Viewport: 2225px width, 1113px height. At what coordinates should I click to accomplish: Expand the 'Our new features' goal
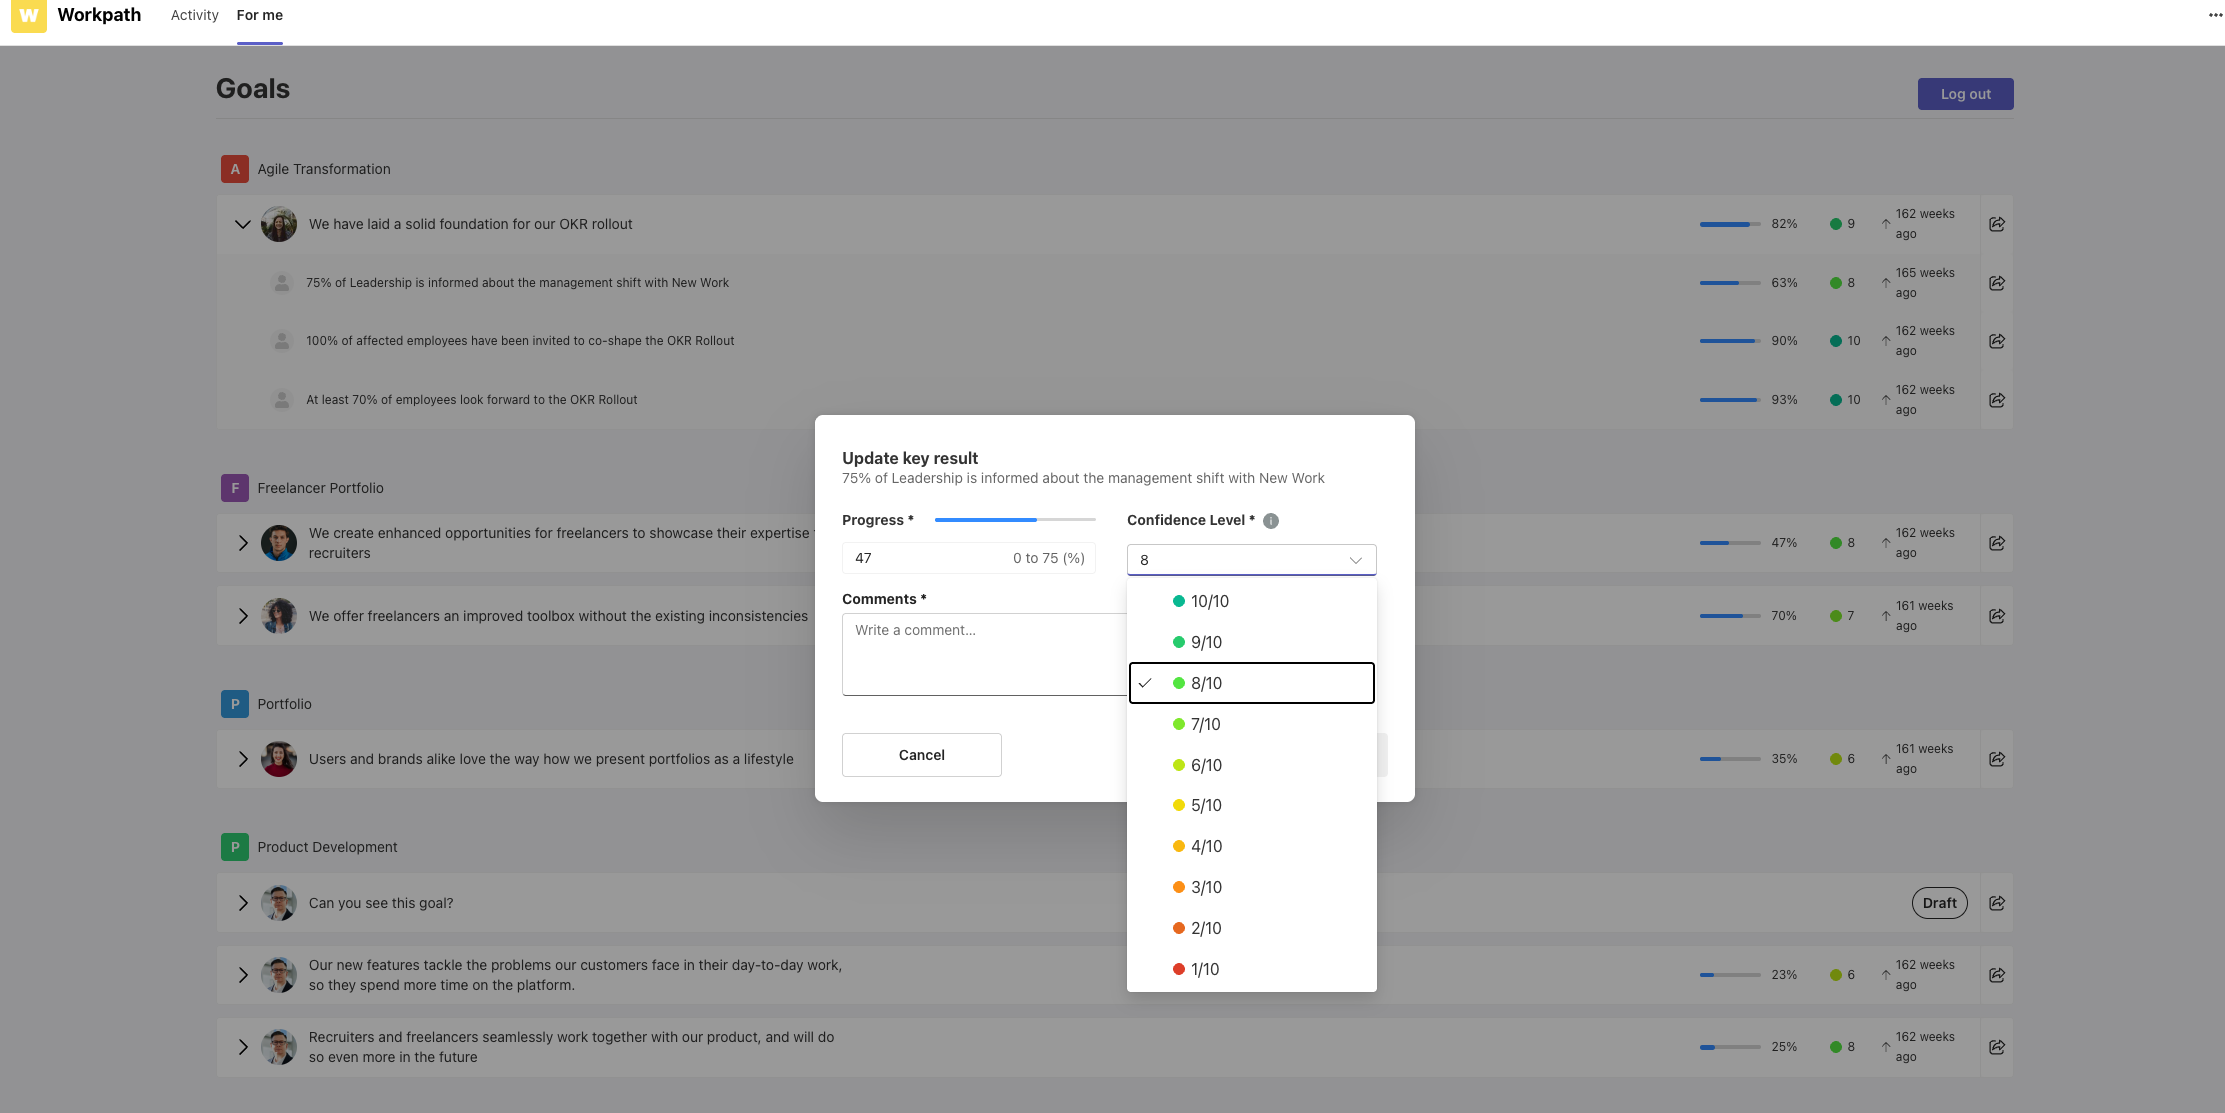(243, 975)
